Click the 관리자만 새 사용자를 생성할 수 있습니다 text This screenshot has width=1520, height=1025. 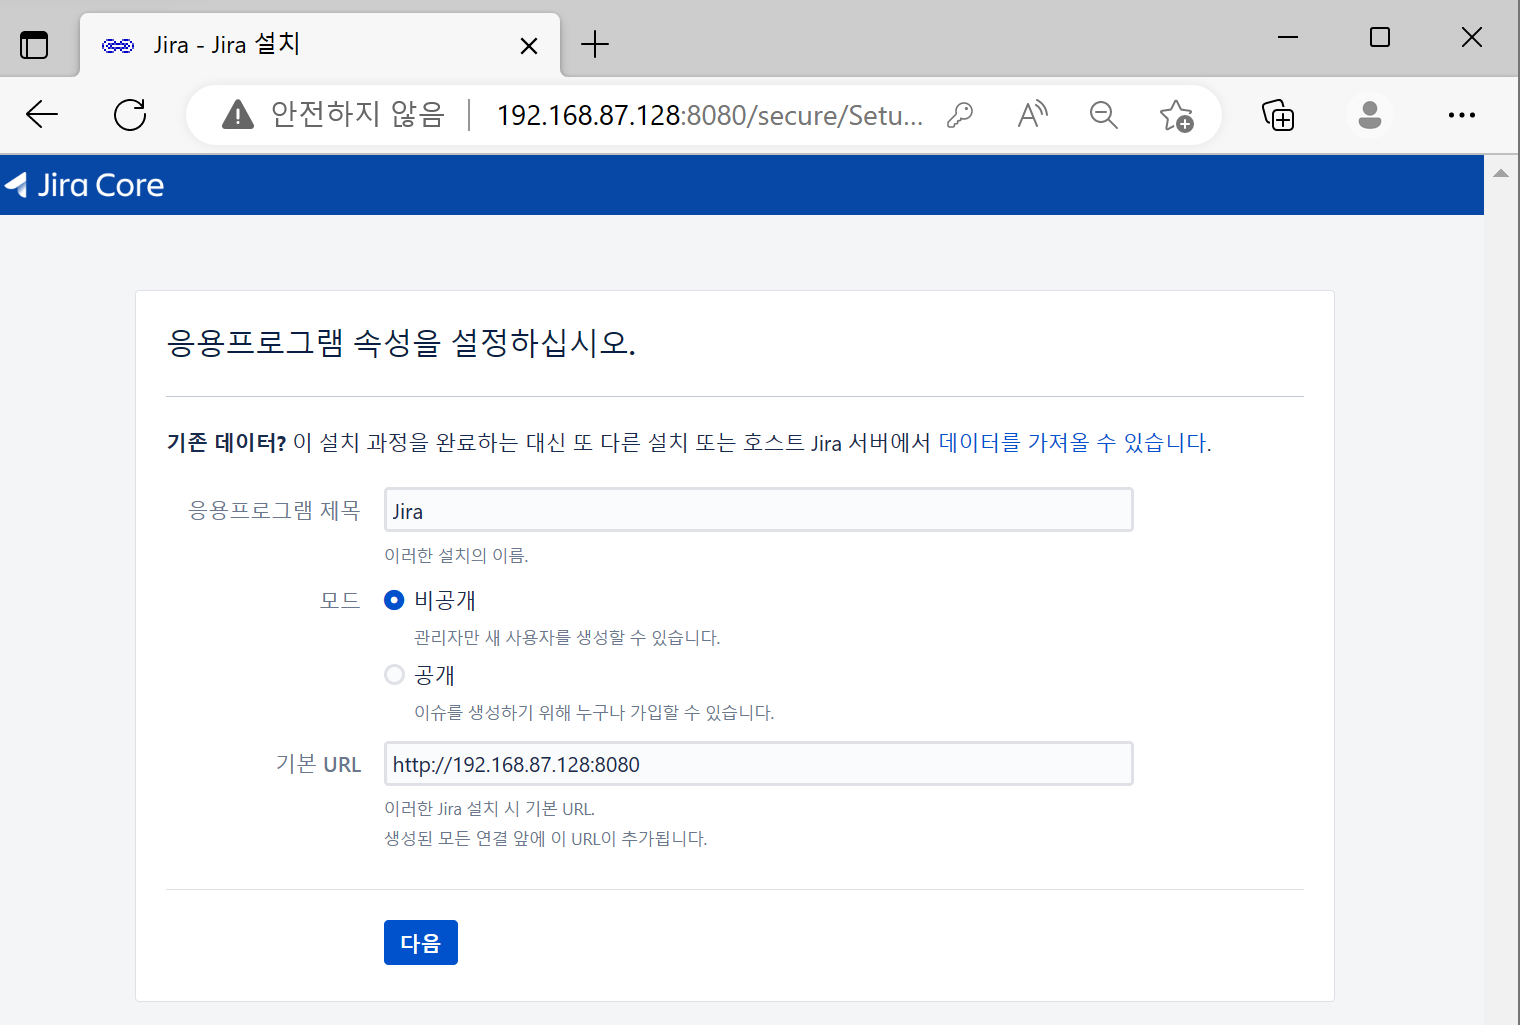coord(567,638)
